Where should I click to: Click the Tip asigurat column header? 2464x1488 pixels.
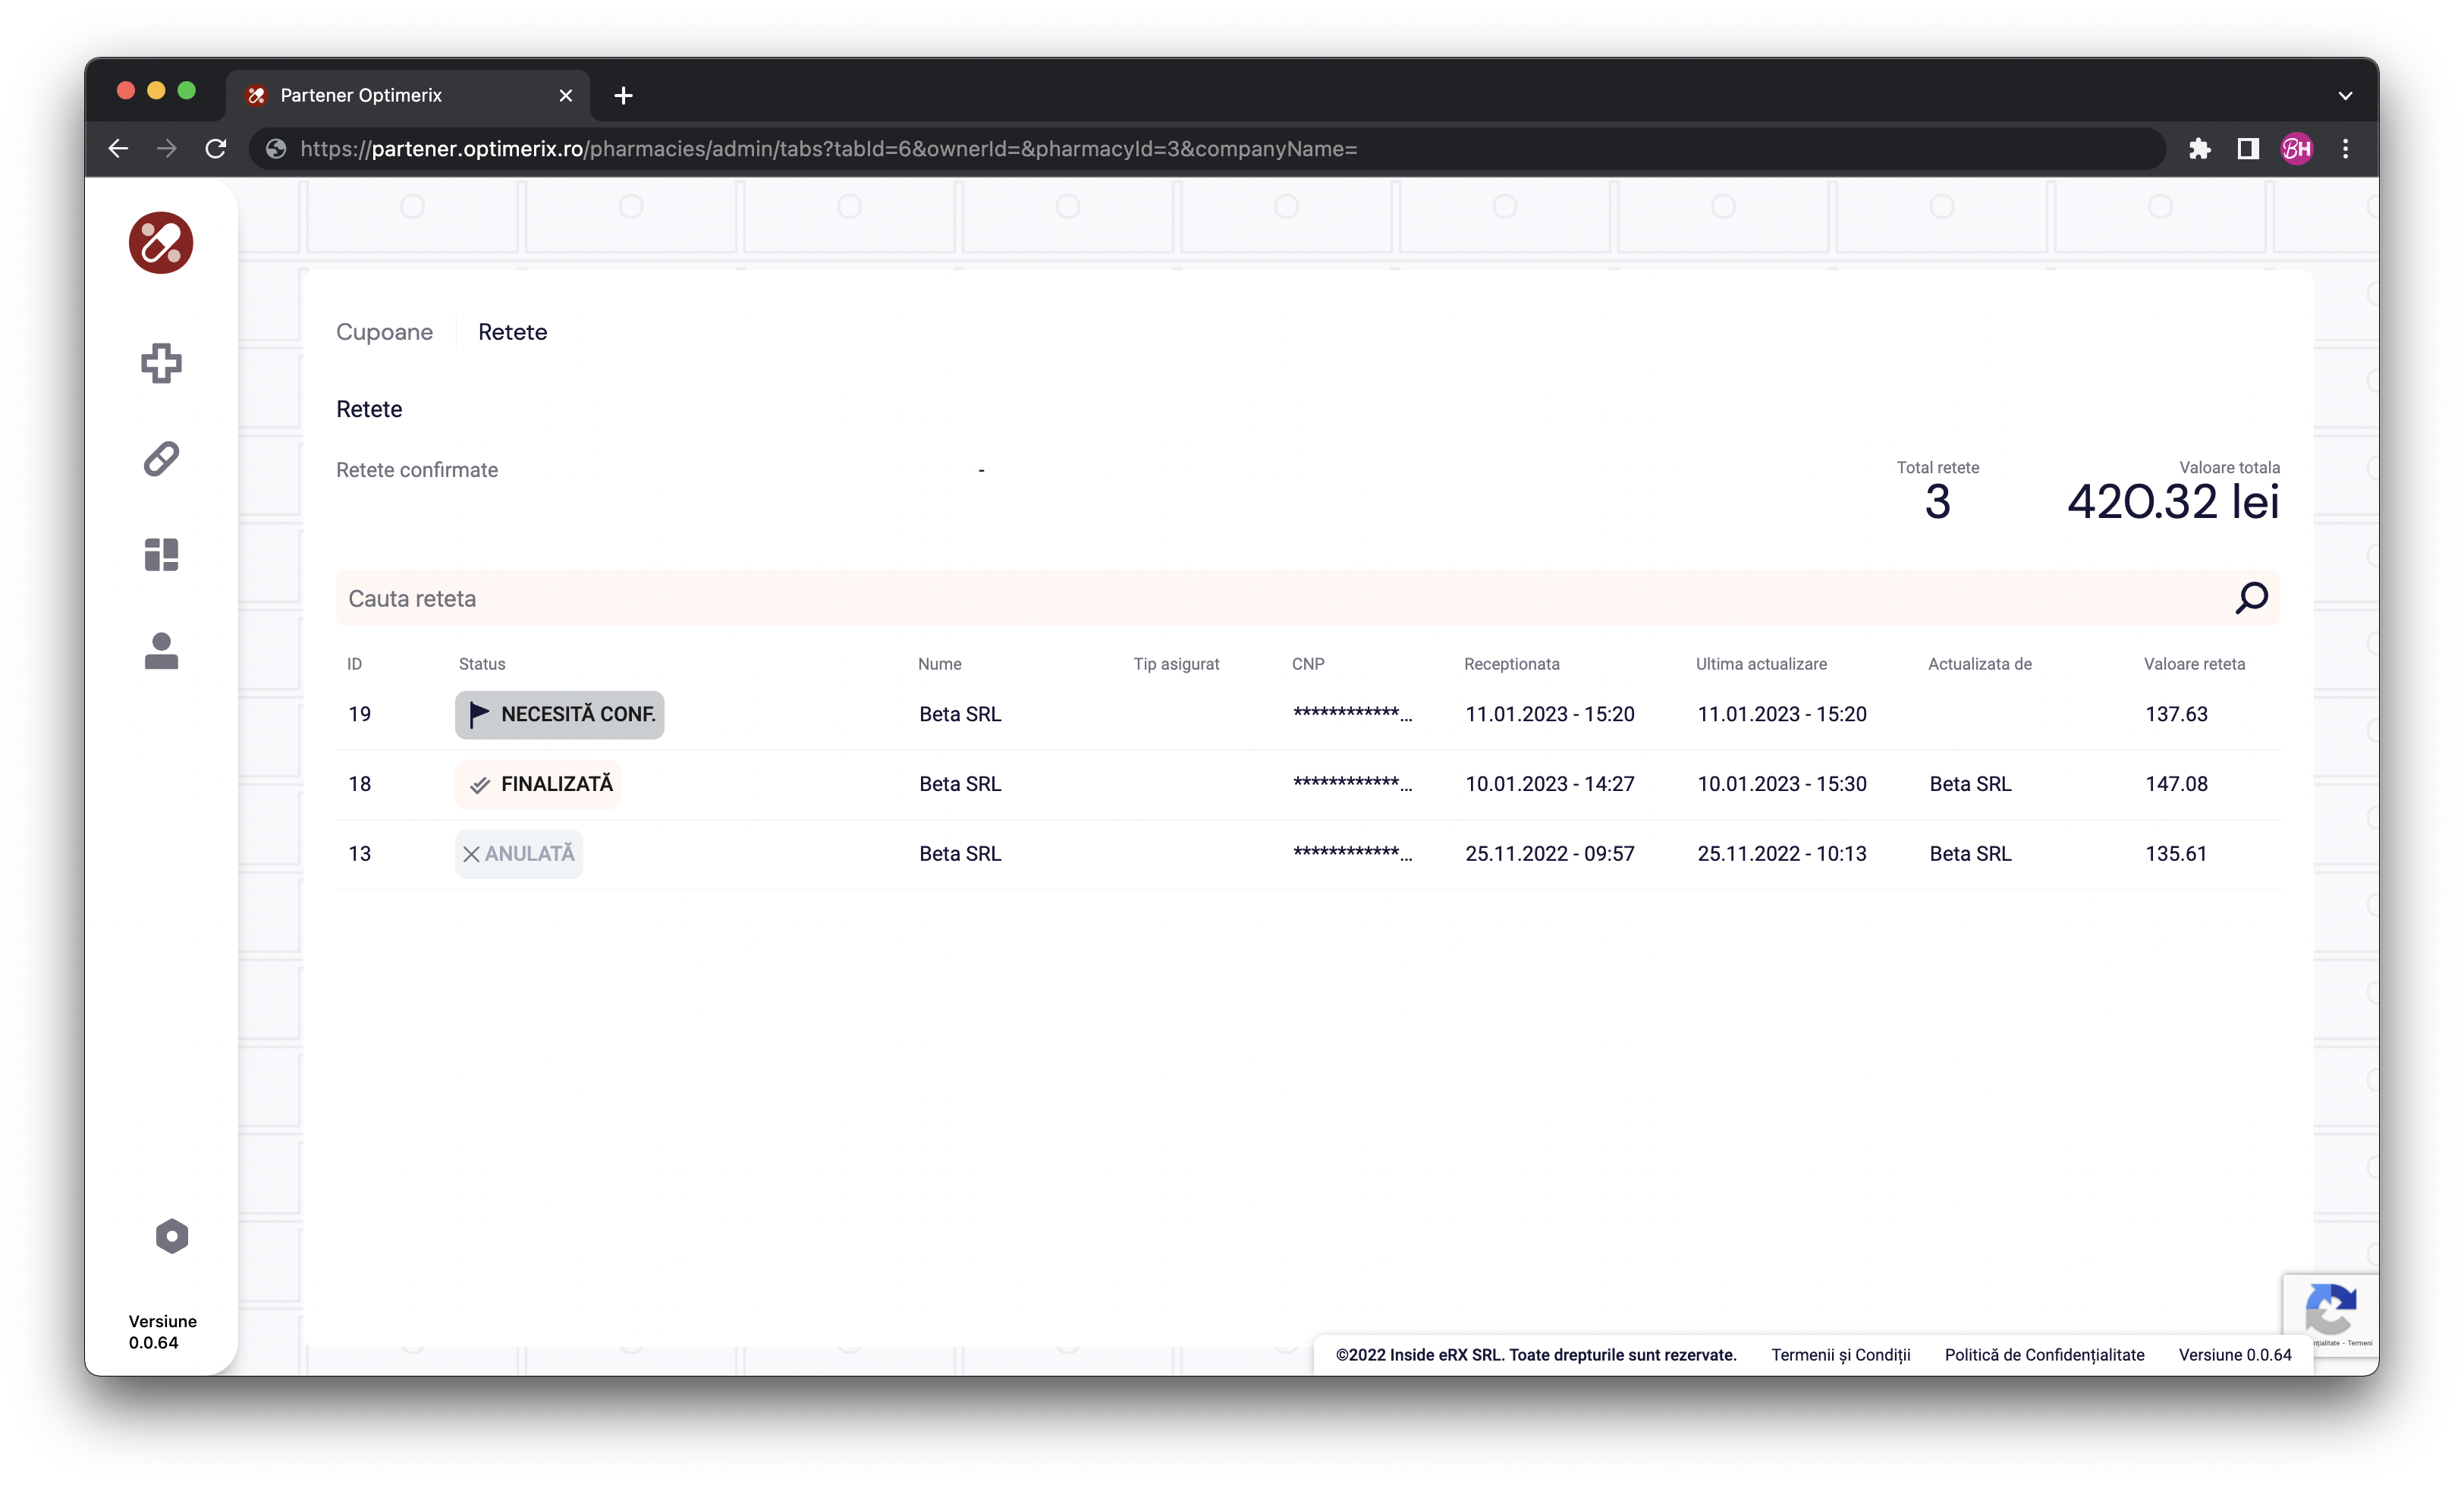pos(1176,663)
